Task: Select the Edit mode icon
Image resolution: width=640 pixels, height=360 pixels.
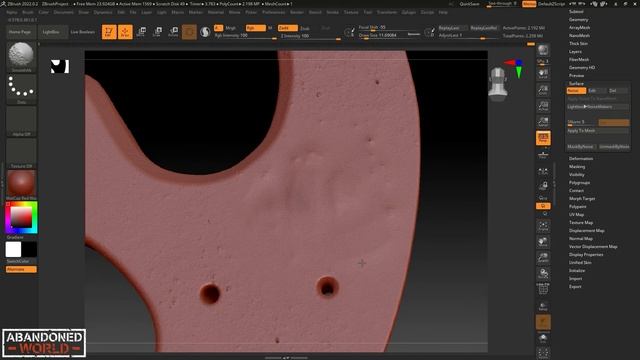Action: tap(109, 32)
